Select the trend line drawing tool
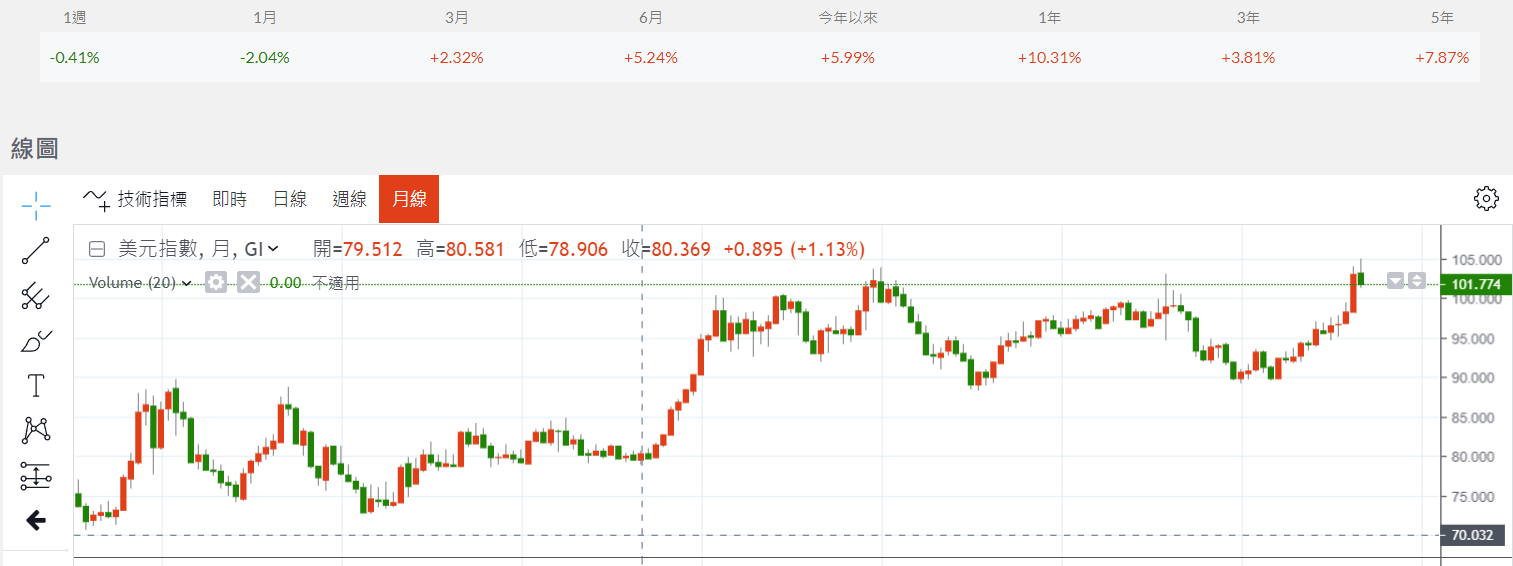This screenshot has width=1513, height=566. click(x=36, y=251)
